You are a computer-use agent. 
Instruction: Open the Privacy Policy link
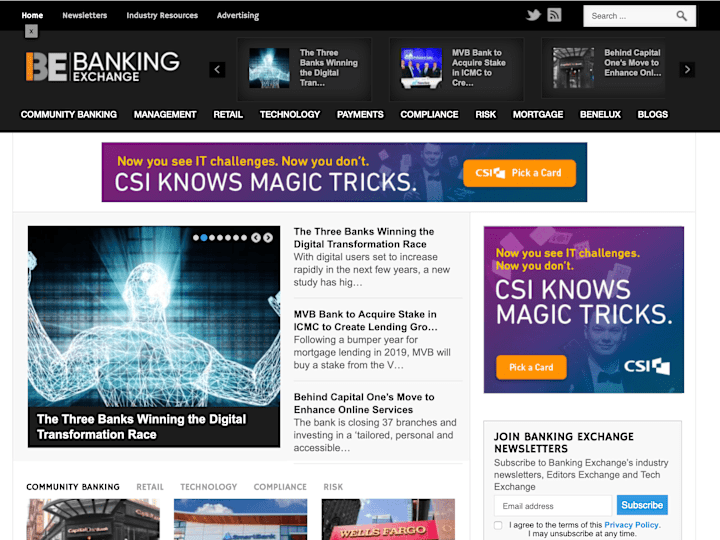click(x=632, y=525)
